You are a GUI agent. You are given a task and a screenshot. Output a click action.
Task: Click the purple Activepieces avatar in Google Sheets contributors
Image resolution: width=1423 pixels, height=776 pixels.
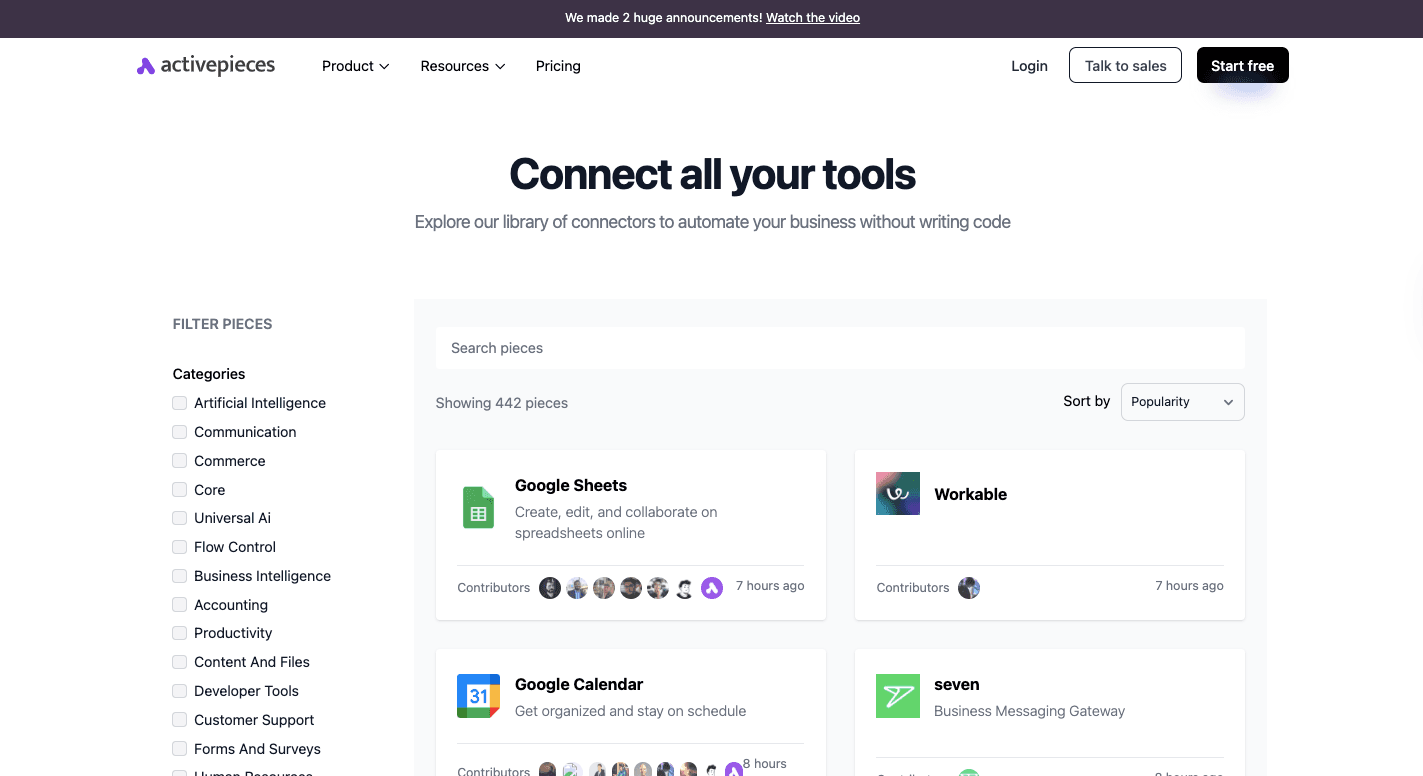pyautogui.click(x=711, y=588)
